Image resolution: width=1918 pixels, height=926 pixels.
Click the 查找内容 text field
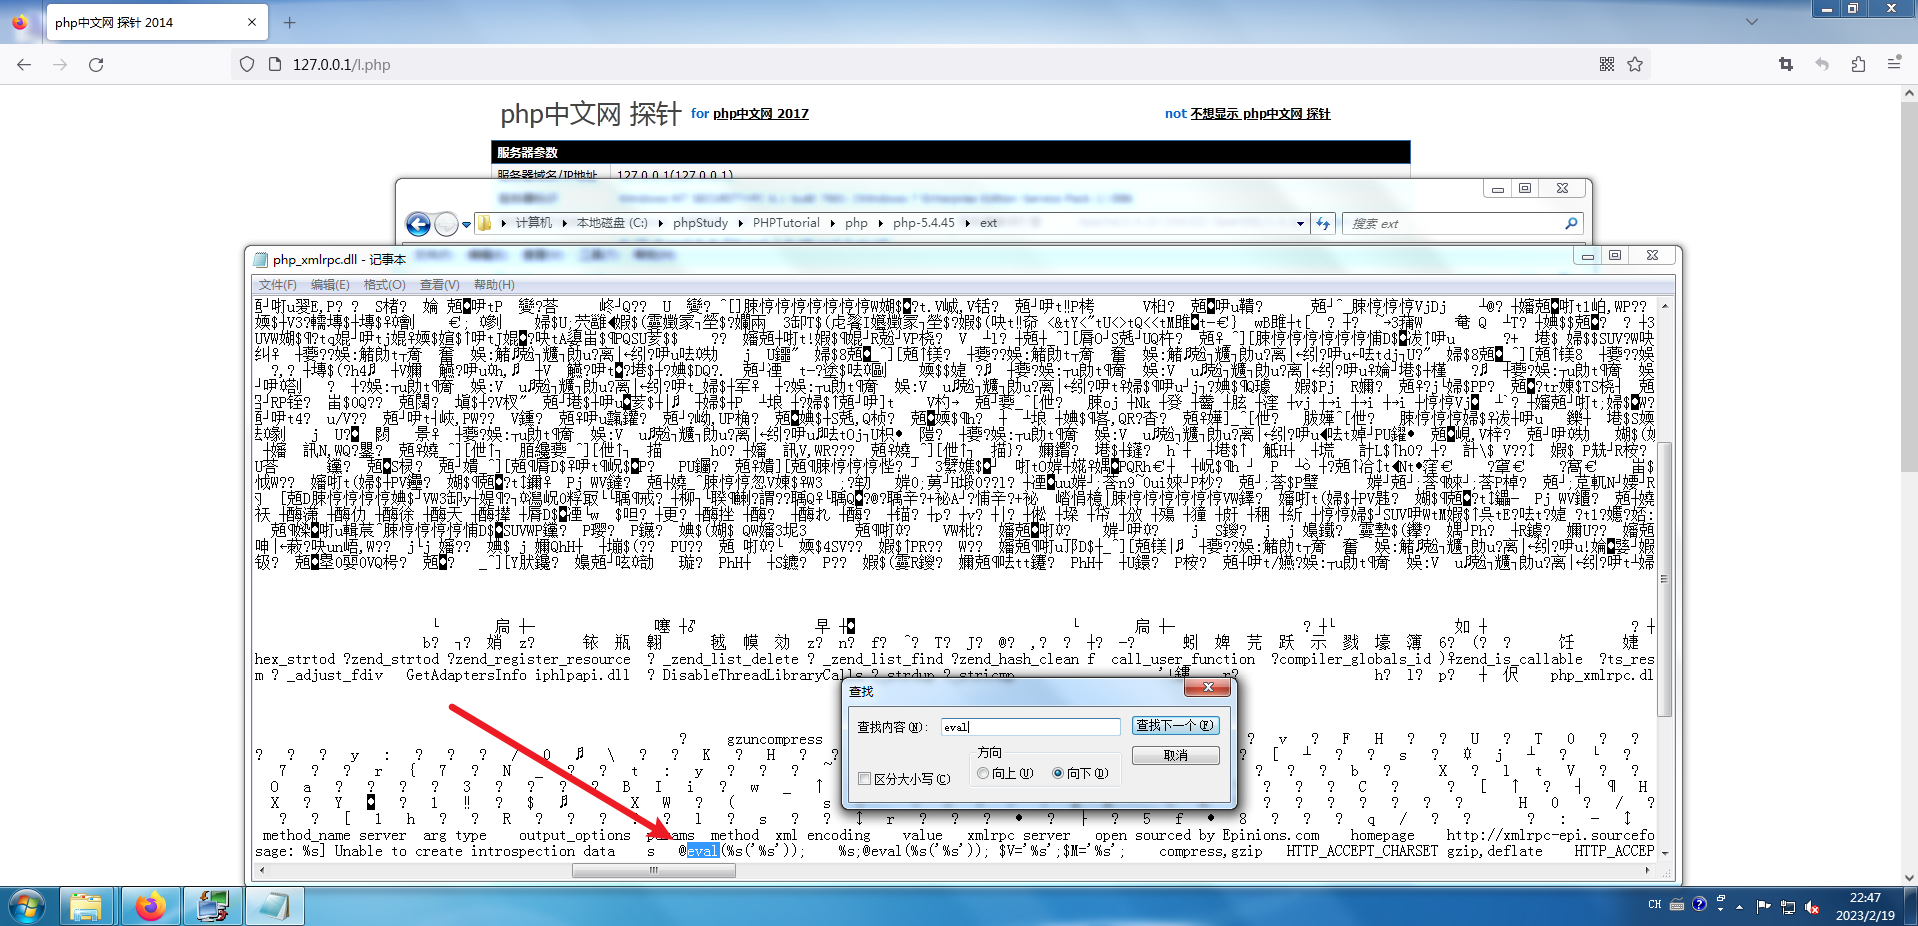coord(1031,726)
